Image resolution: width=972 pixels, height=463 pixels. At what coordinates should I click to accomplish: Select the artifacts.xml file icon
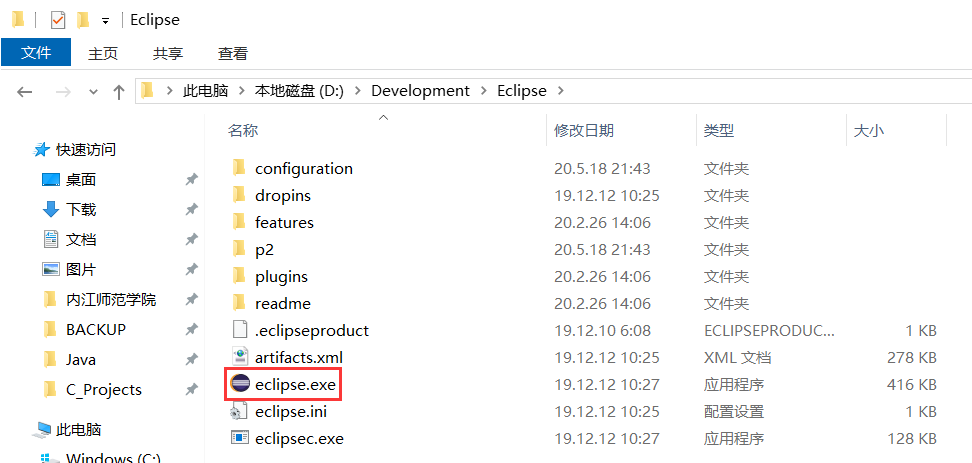(239, 358)
